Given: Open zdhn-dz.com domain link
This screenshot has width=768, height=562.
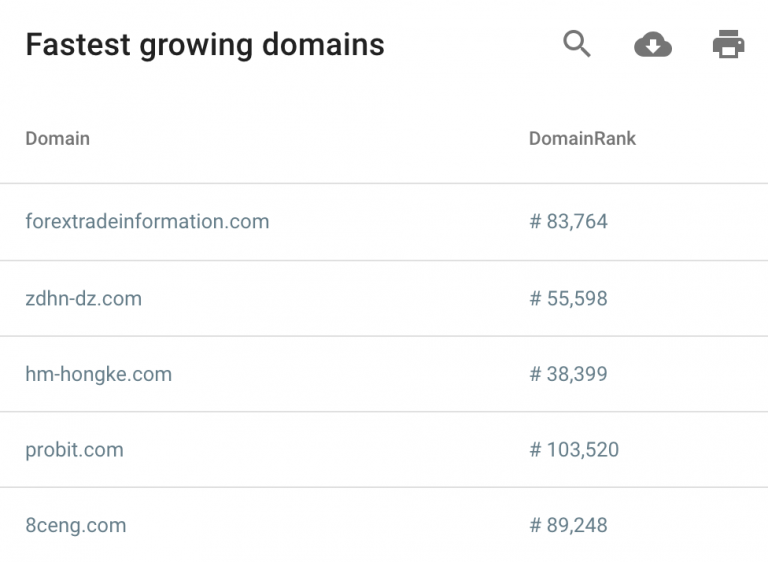Looking at the screenshot, I should click(84, 298).
